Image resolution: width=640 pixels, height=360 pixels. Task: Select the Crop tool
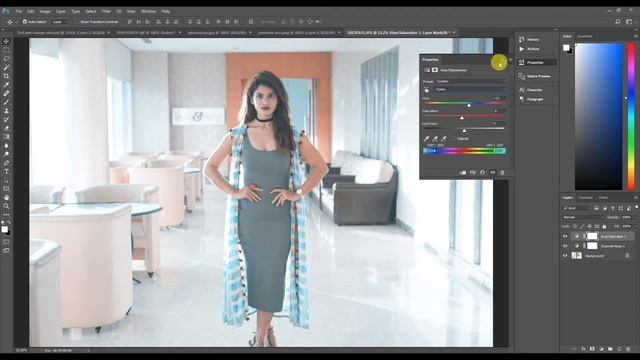coord(6,76)
